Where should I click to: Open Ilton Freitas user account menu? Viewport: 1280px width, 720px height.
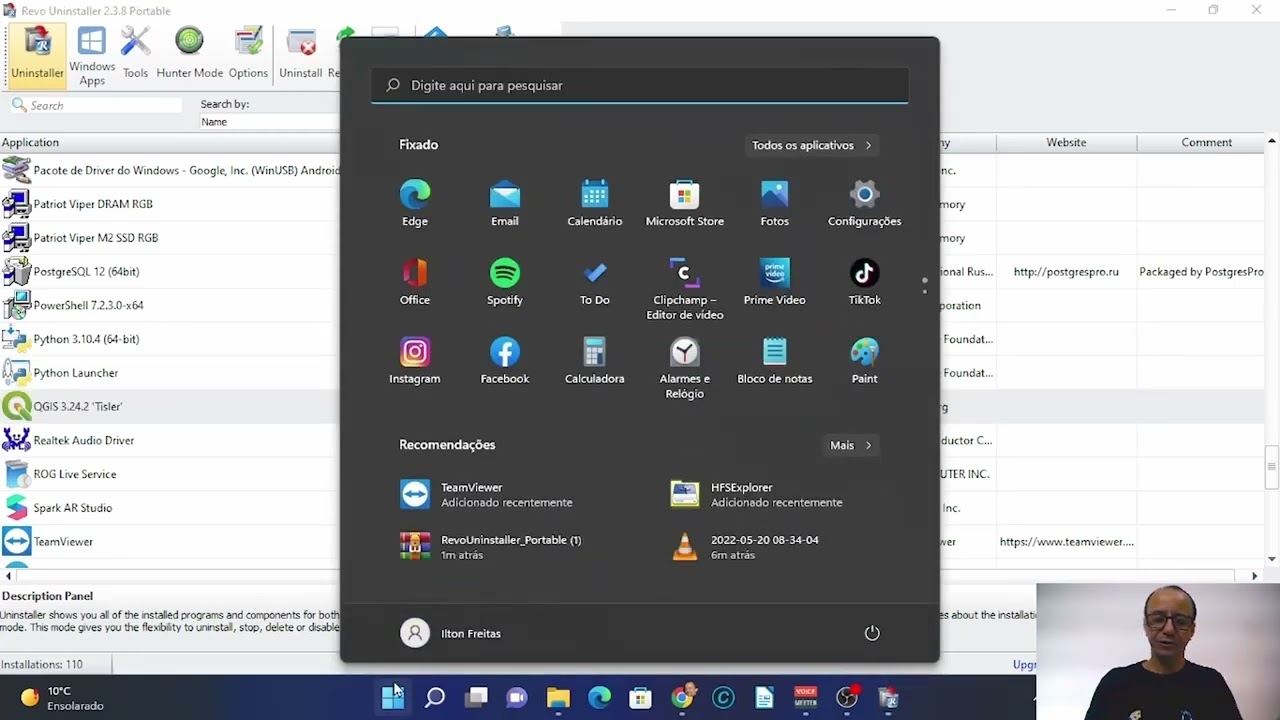click(451, 633)
